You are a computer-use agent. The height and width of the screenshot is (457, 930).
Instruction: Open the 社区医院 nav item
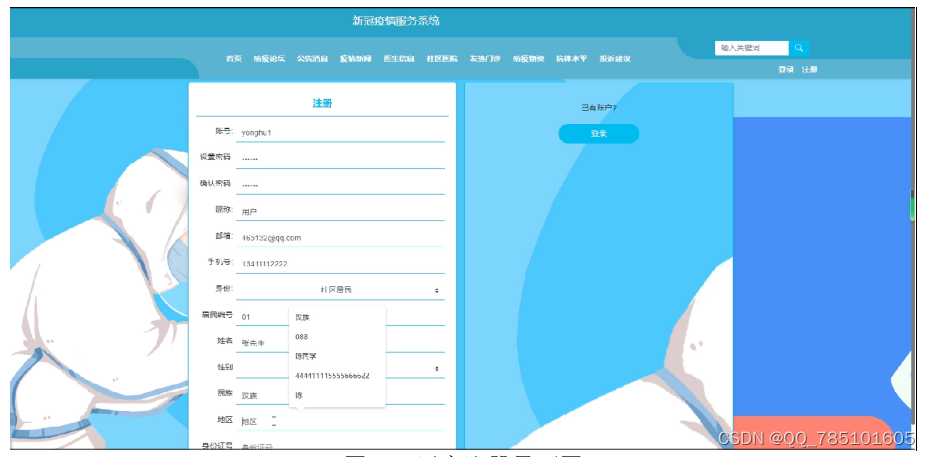pos(442,59)
